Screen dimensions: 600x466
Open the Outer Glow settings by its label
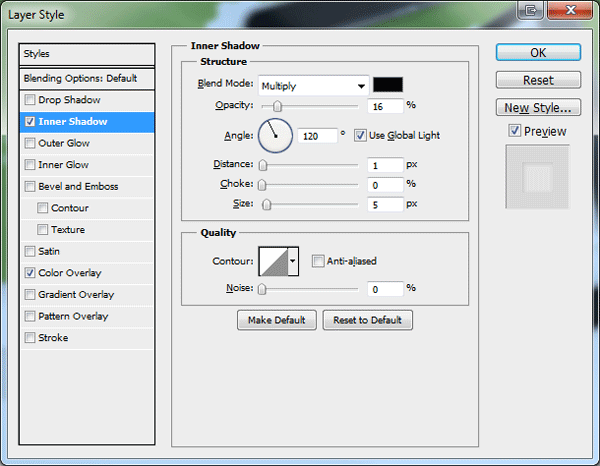click(x=64, y=143)
